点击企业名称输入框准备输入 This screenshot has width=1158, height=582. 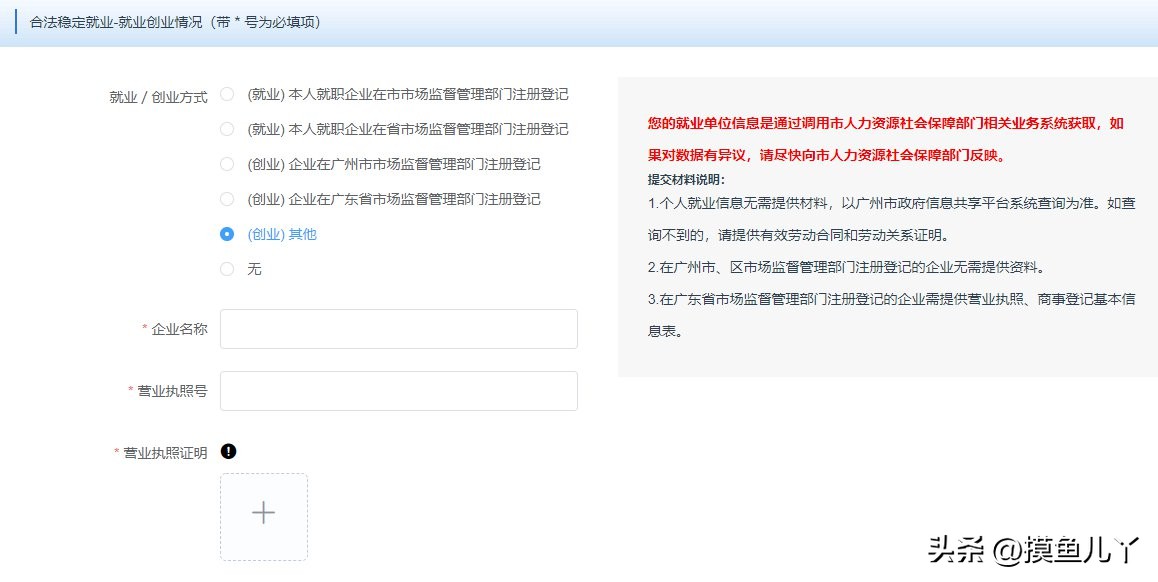(x=398, y=328)
